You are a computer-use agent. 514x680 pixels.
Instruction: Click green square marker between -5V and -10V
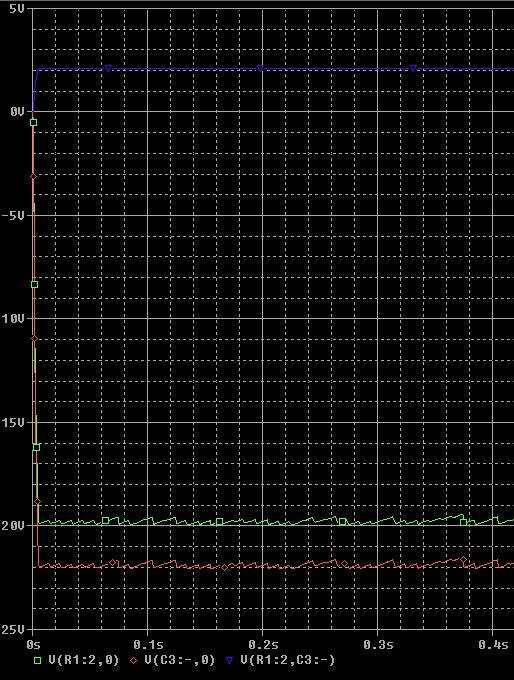[35, 285]
